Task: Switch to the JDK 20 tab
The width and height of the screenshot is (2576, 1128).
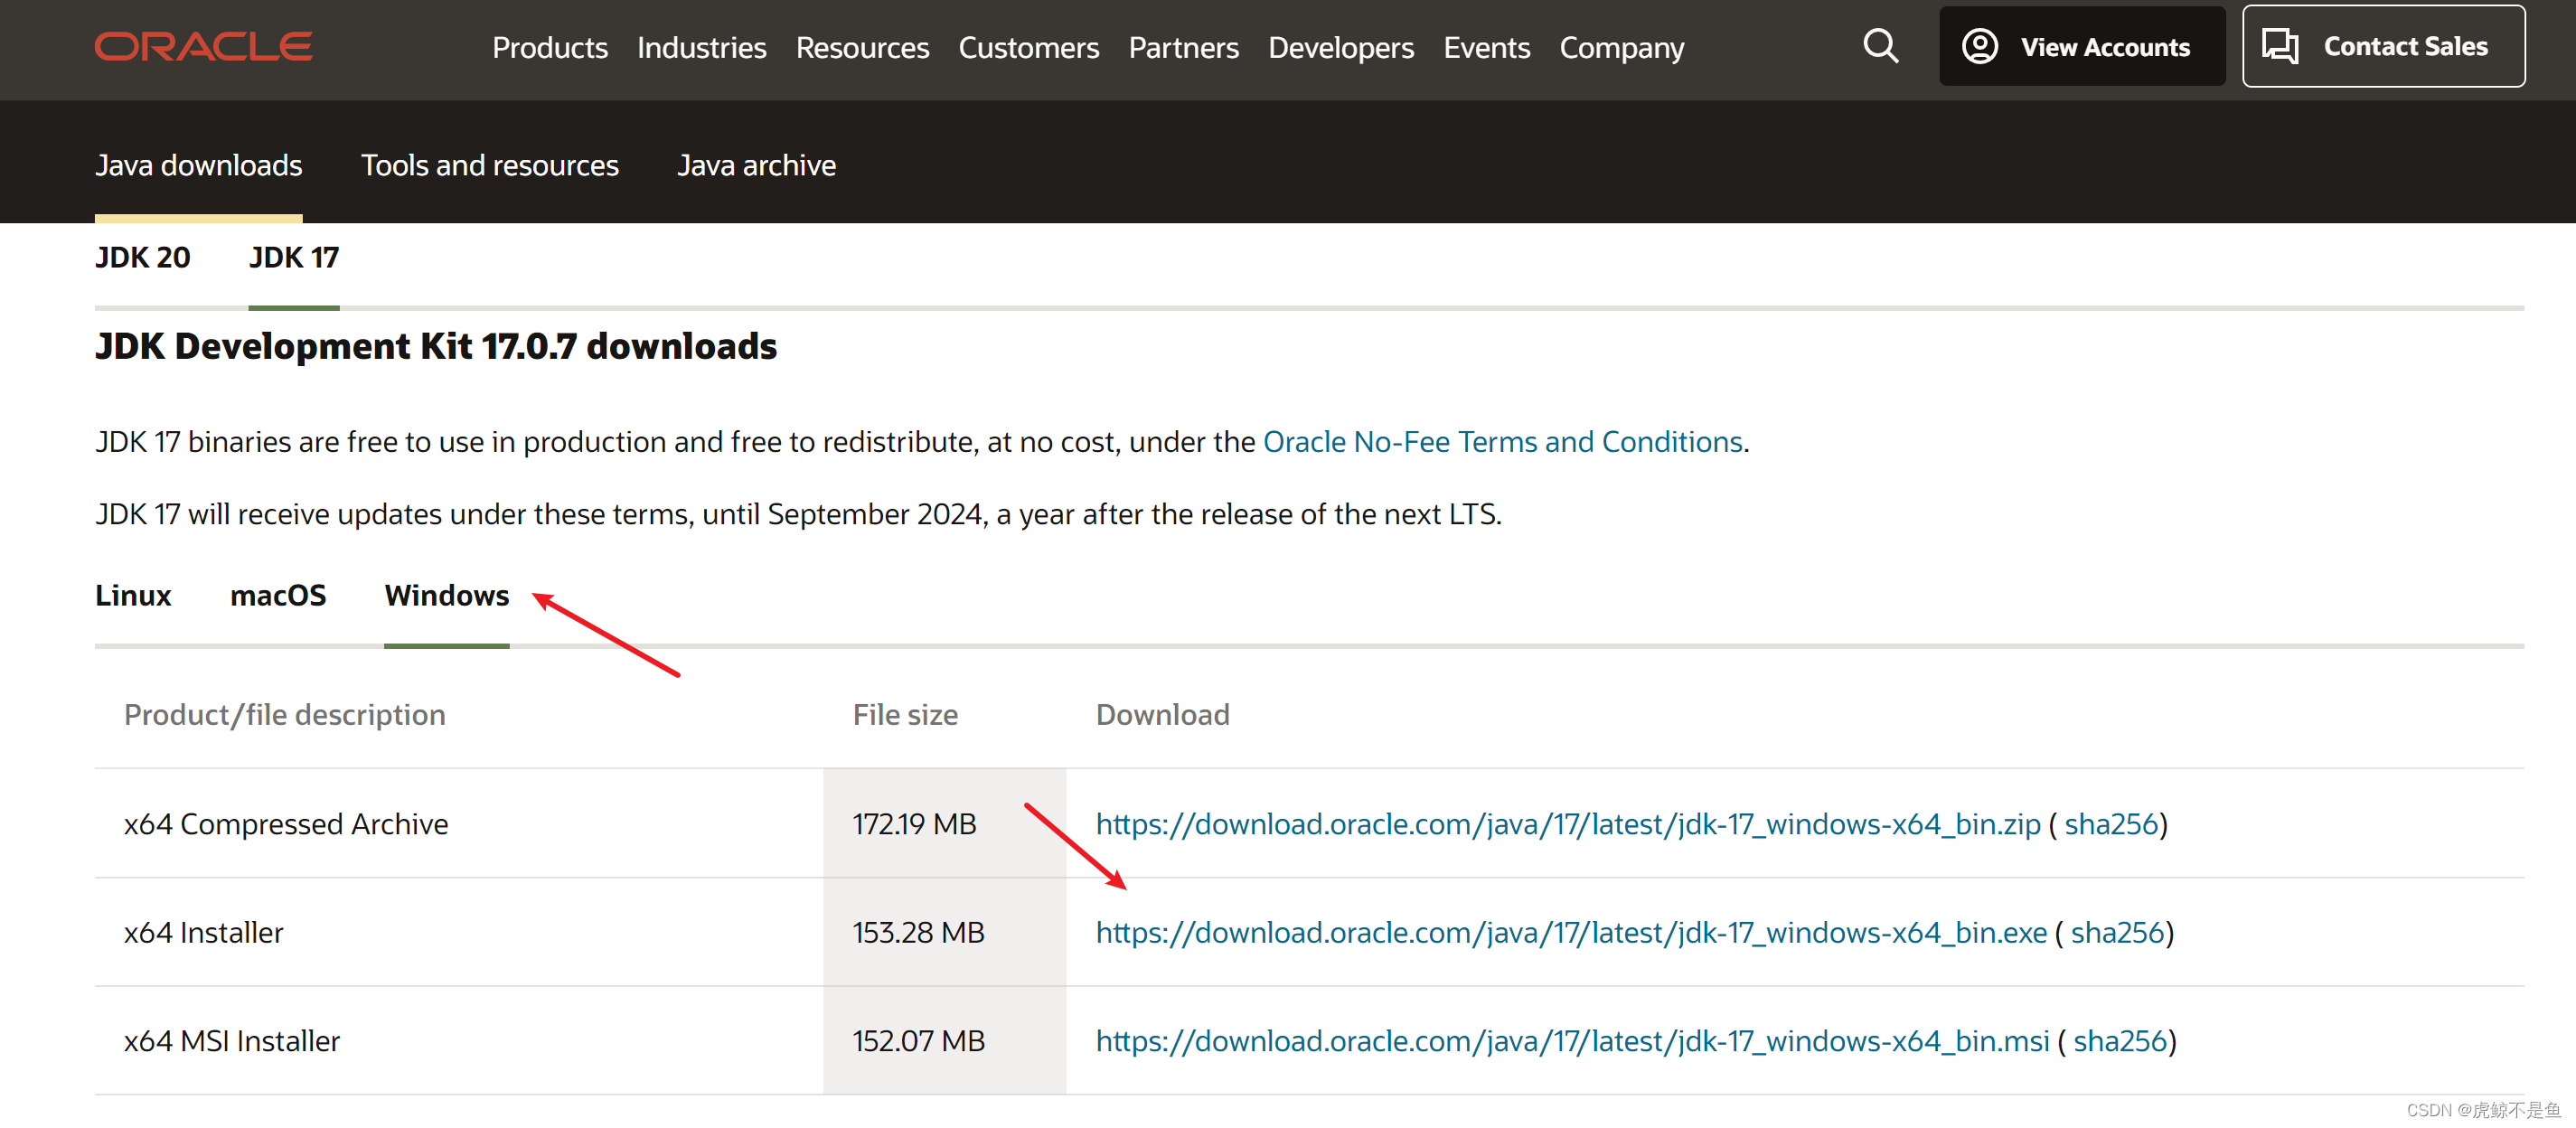Action: pyautogui.click(x=142, y=258)
